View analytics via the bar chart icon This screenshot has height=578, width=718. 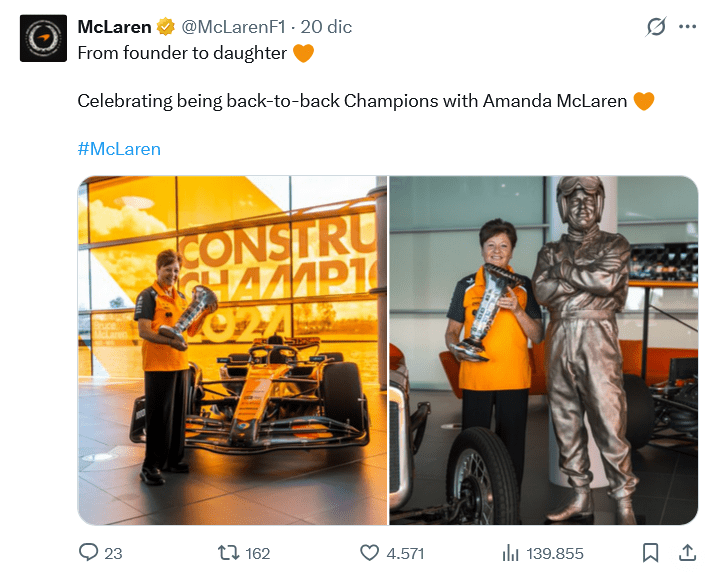(x=511, y=553)
